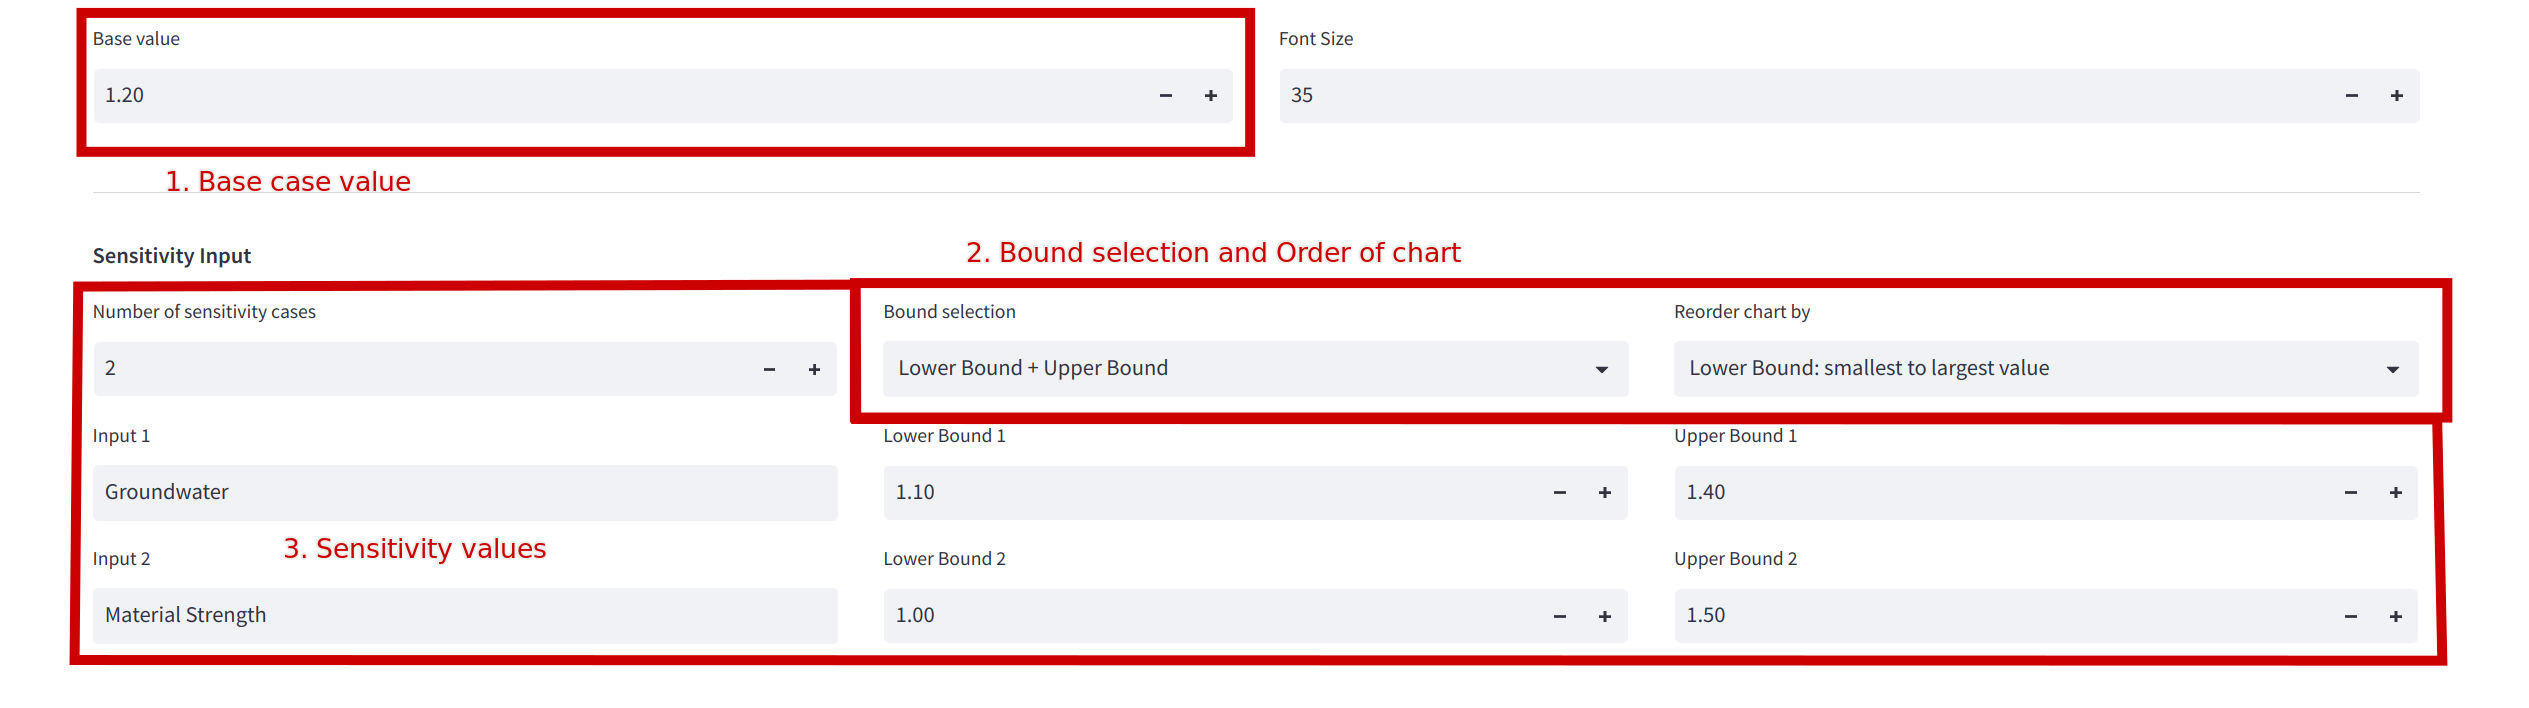Increment Lower Bound 2 value

coord(1604,617)
